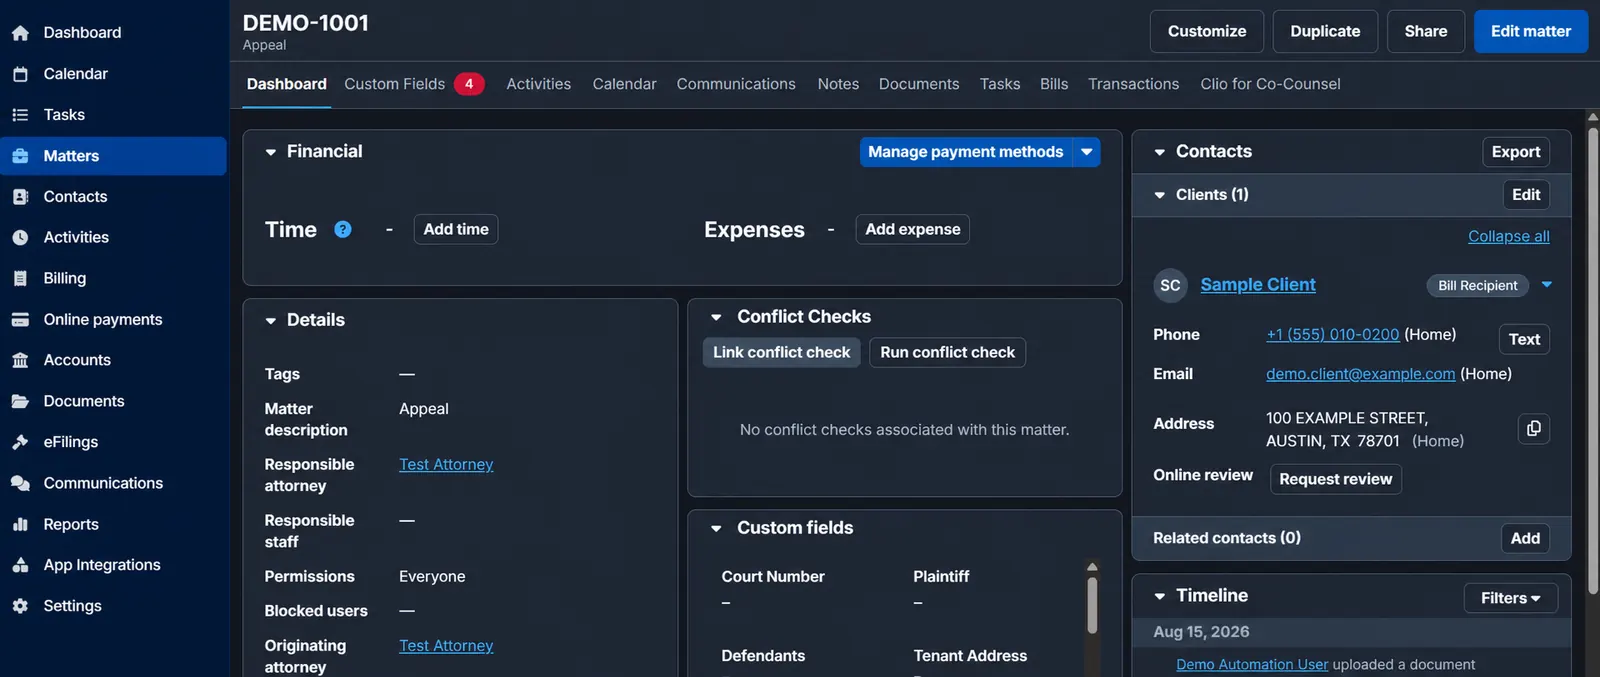Collapse the Contacts panel

pyautogui.click(x=1160, y=152)
